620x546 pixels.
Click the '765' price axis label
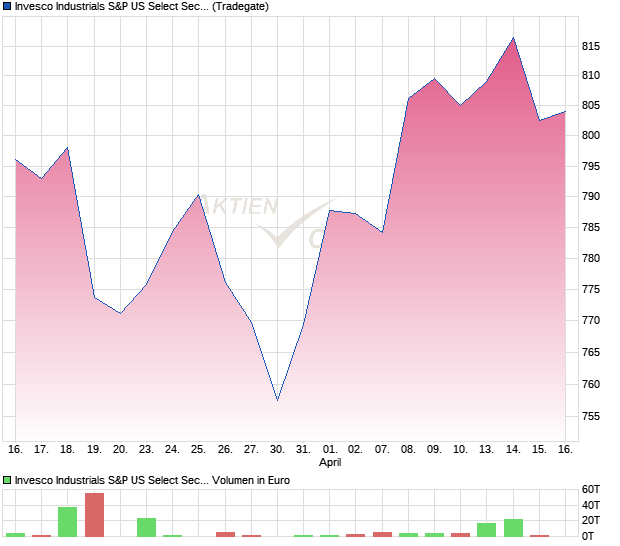pyautogui.click(x=590, y=352)
